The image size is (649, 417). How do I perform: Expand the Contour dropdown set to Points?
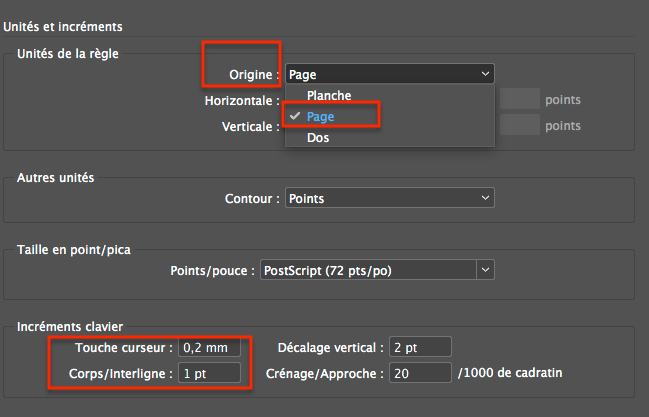[389, 199]
